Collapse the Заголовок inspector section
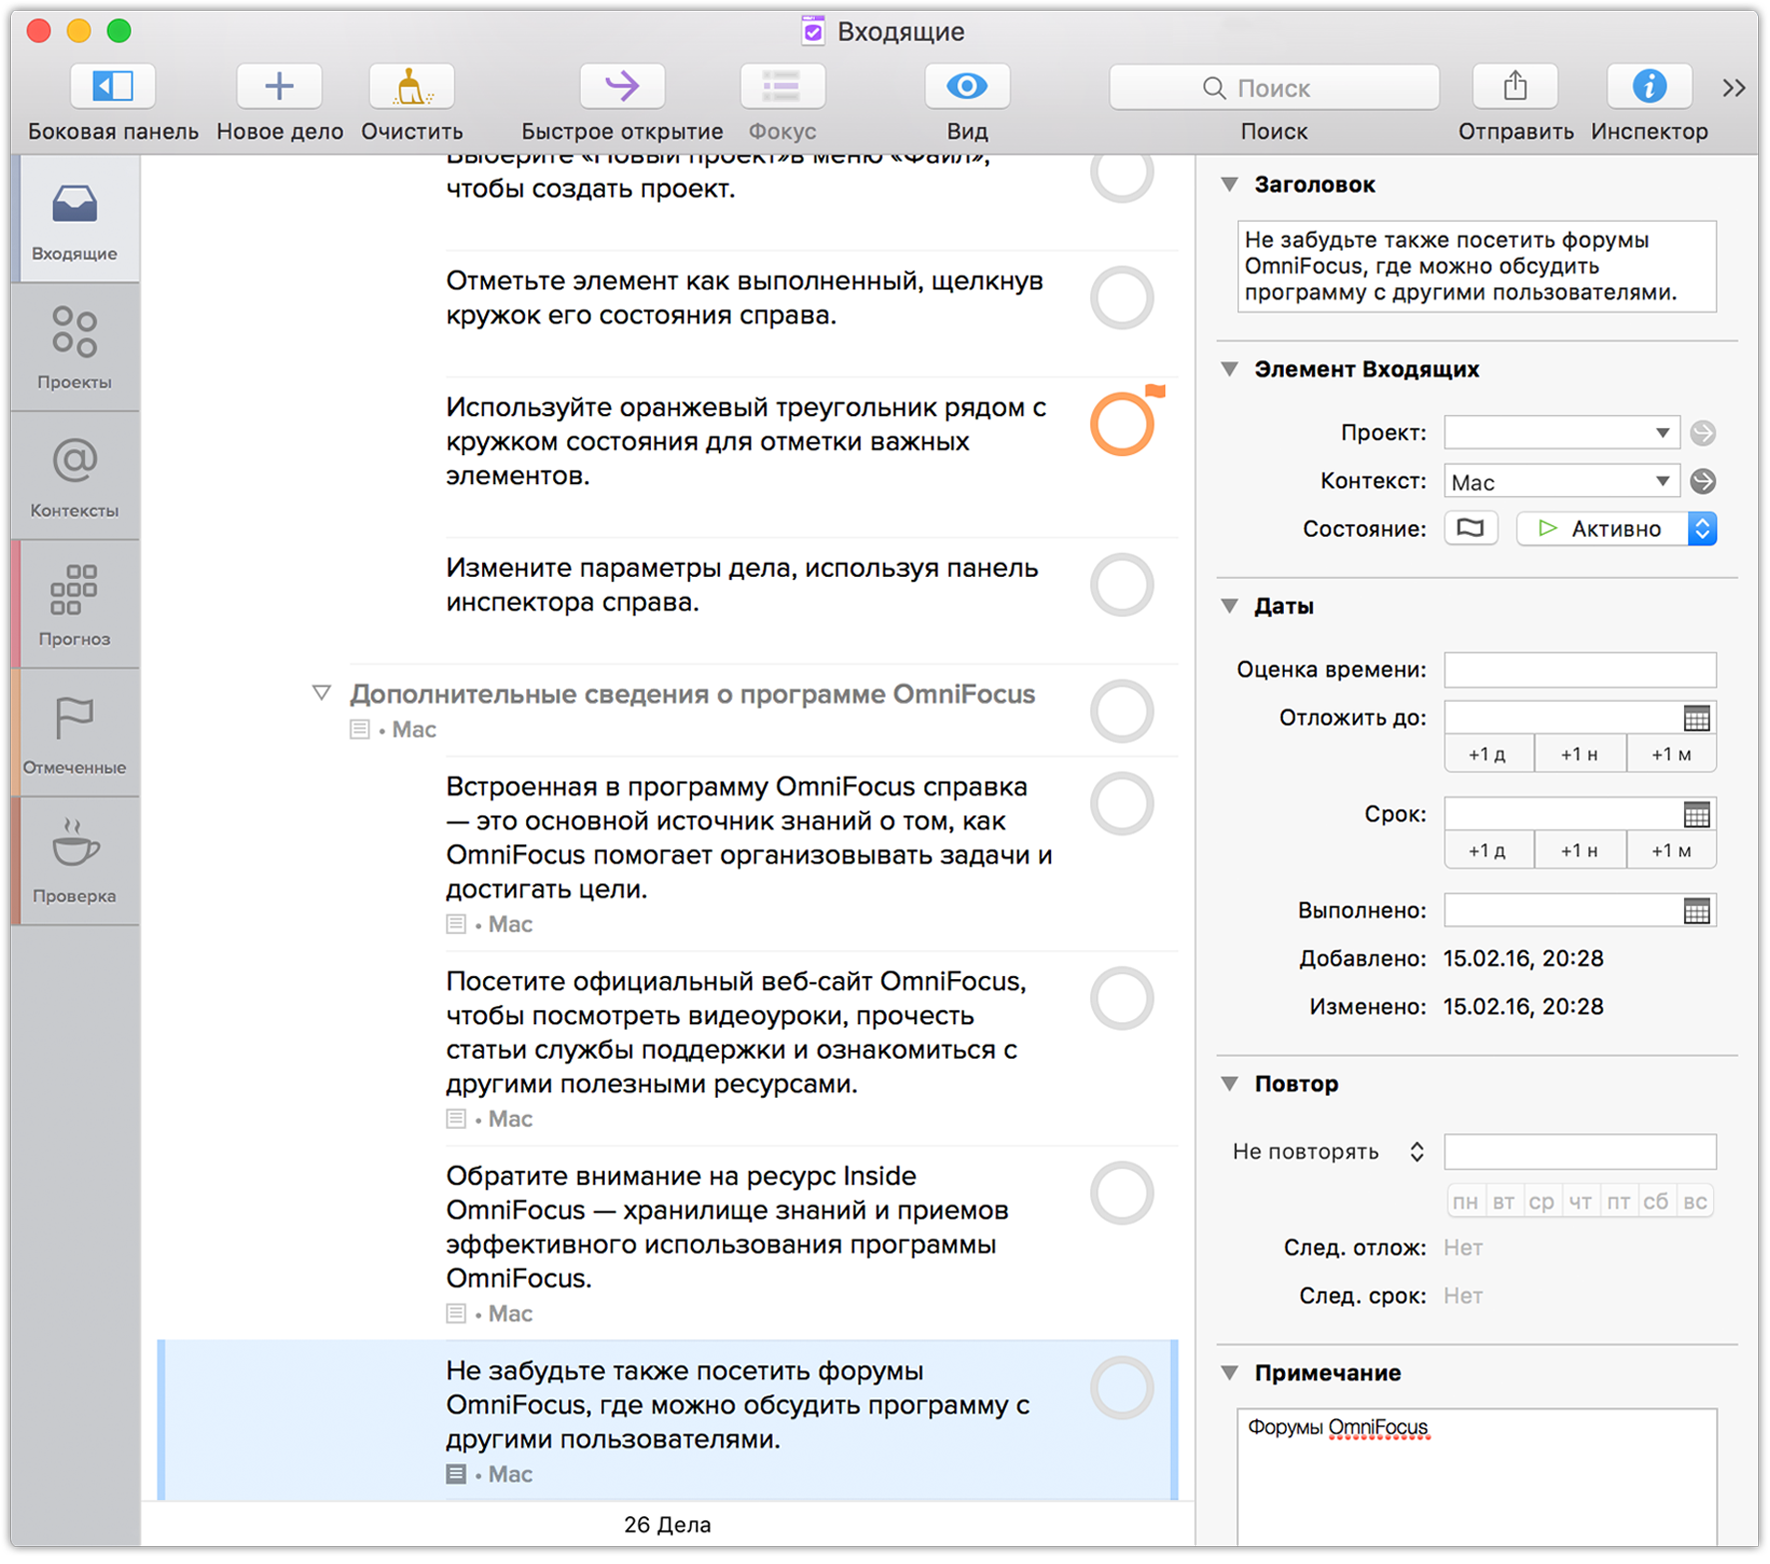The image size is (1770, 1564). pos(1230,184)
